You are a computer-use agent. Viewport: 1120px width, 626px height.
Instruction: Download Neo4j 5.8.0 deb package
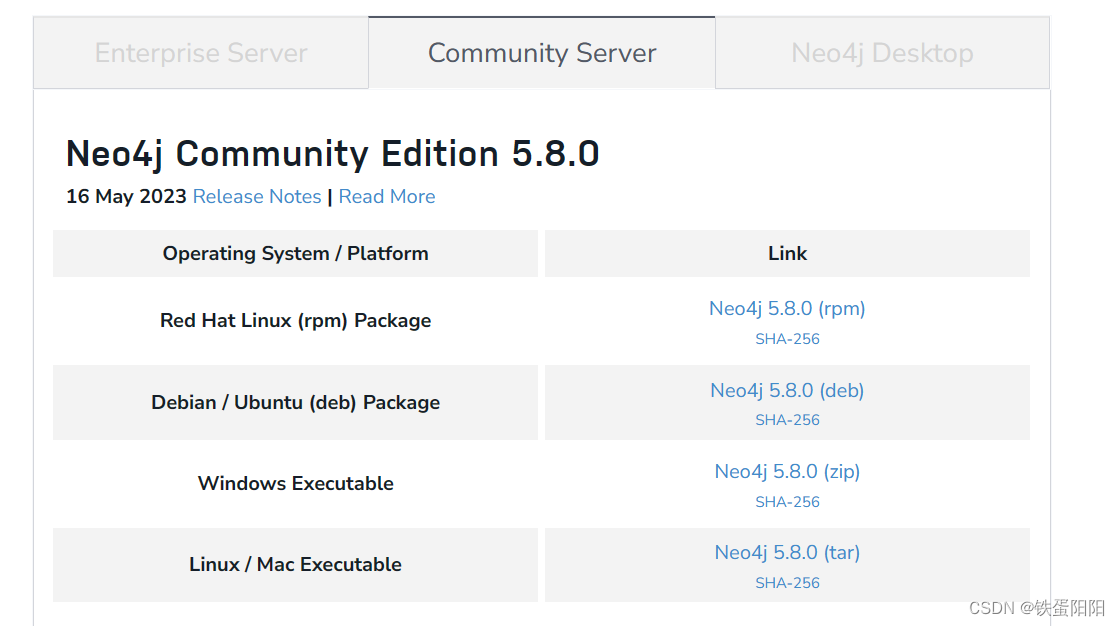click(787, 390)
